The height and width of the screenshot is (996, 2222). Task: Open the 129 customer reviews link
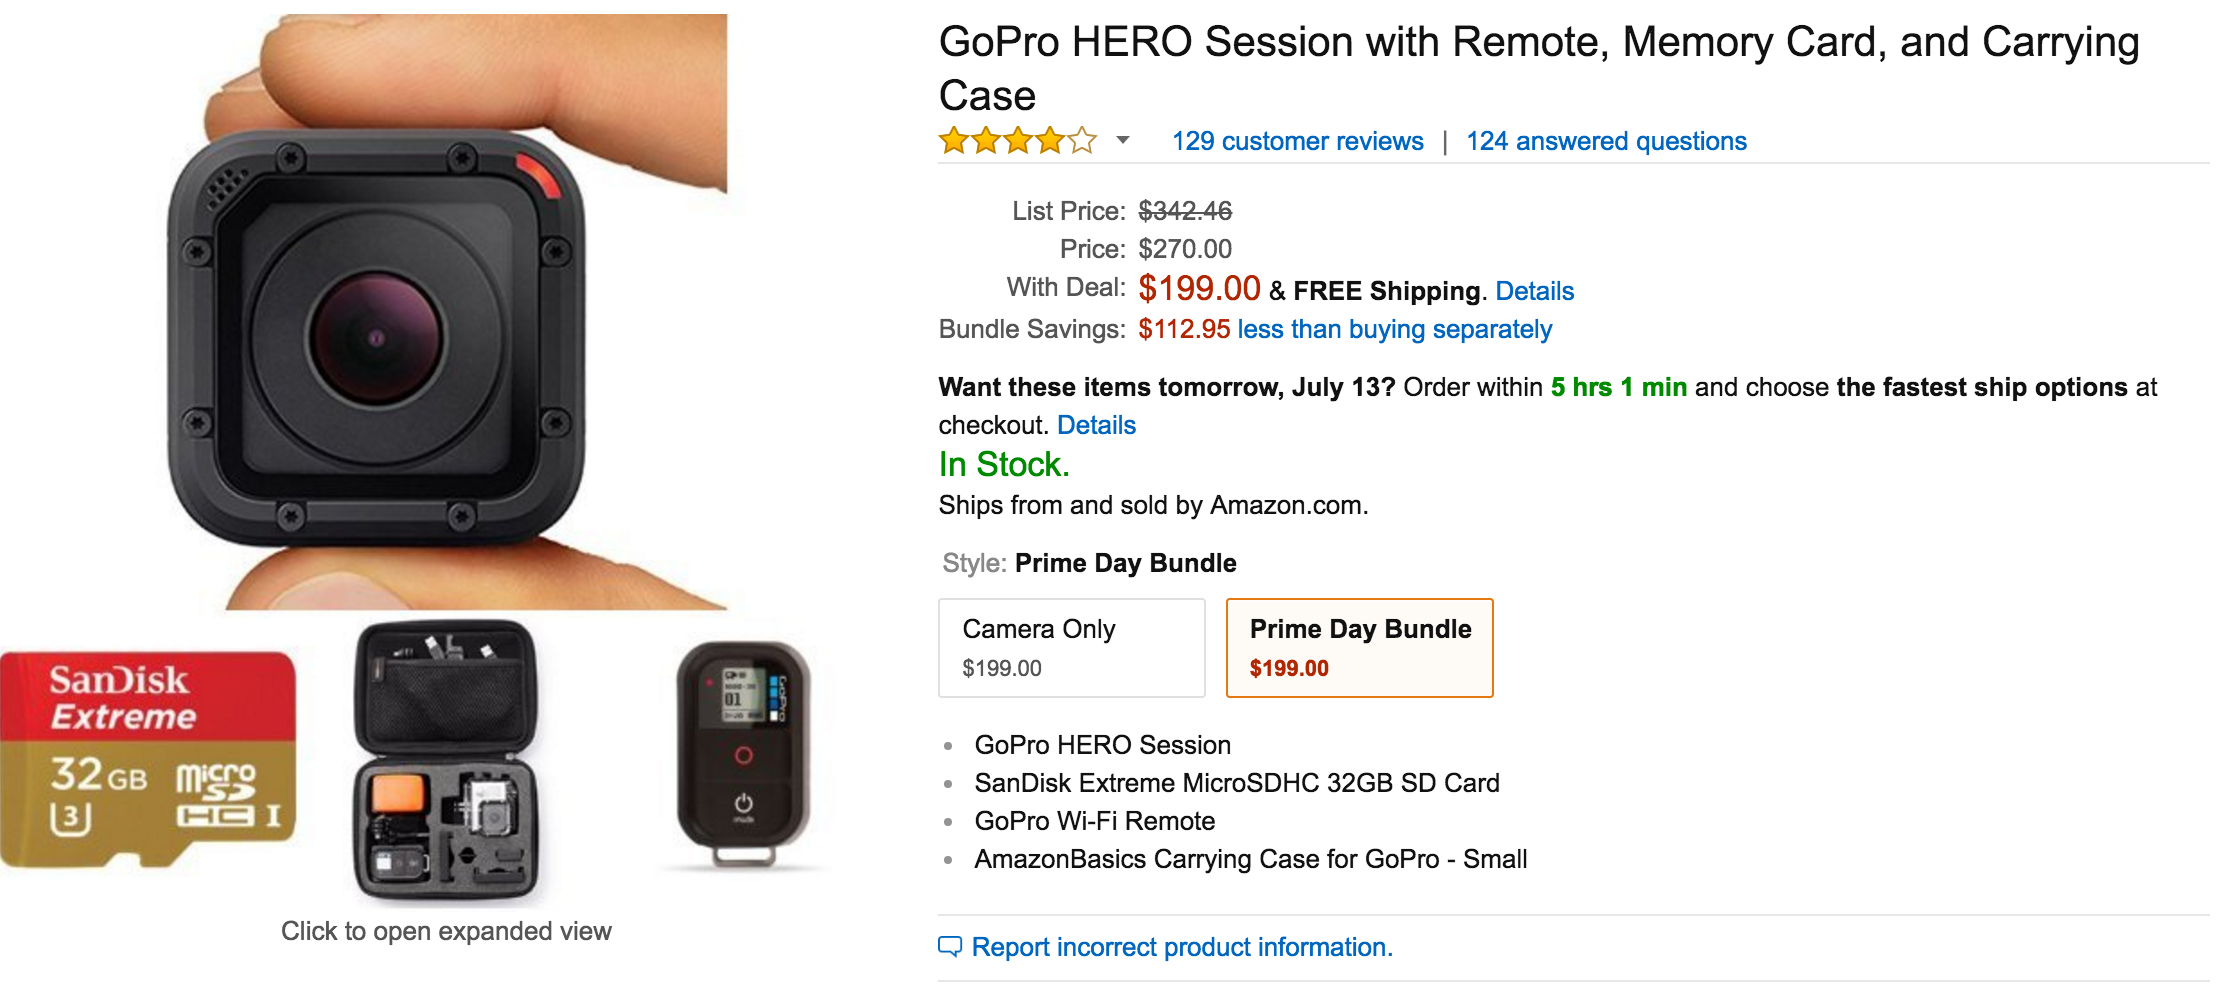(x=1297, y=142)
